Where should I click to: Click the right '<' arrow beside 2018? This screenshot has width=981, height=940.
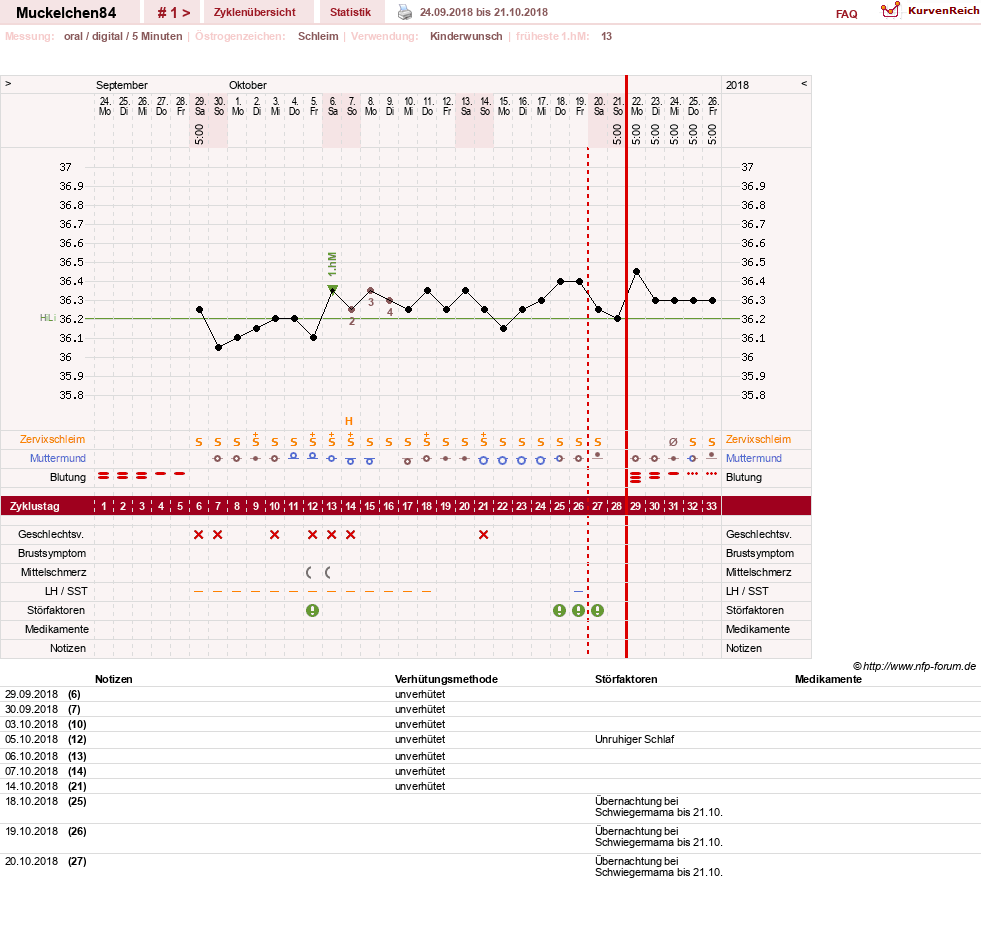click(804, 83)
